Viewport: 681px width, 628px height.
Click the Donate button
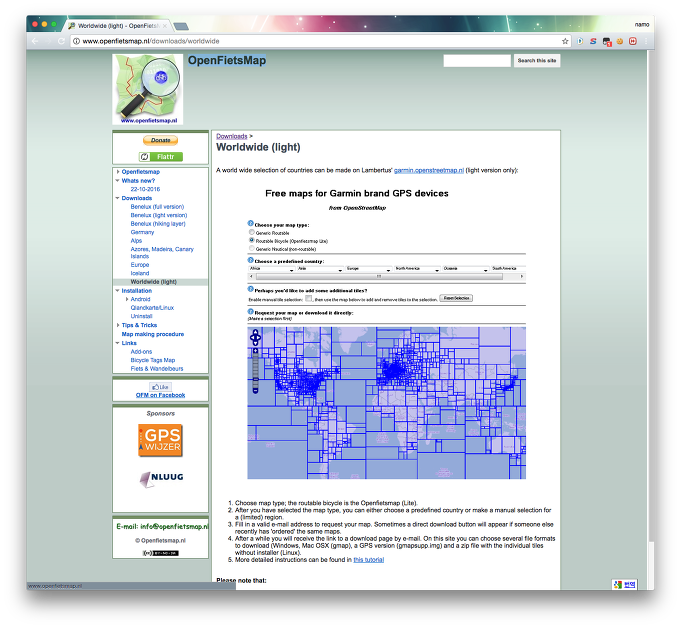pos(161,140)
